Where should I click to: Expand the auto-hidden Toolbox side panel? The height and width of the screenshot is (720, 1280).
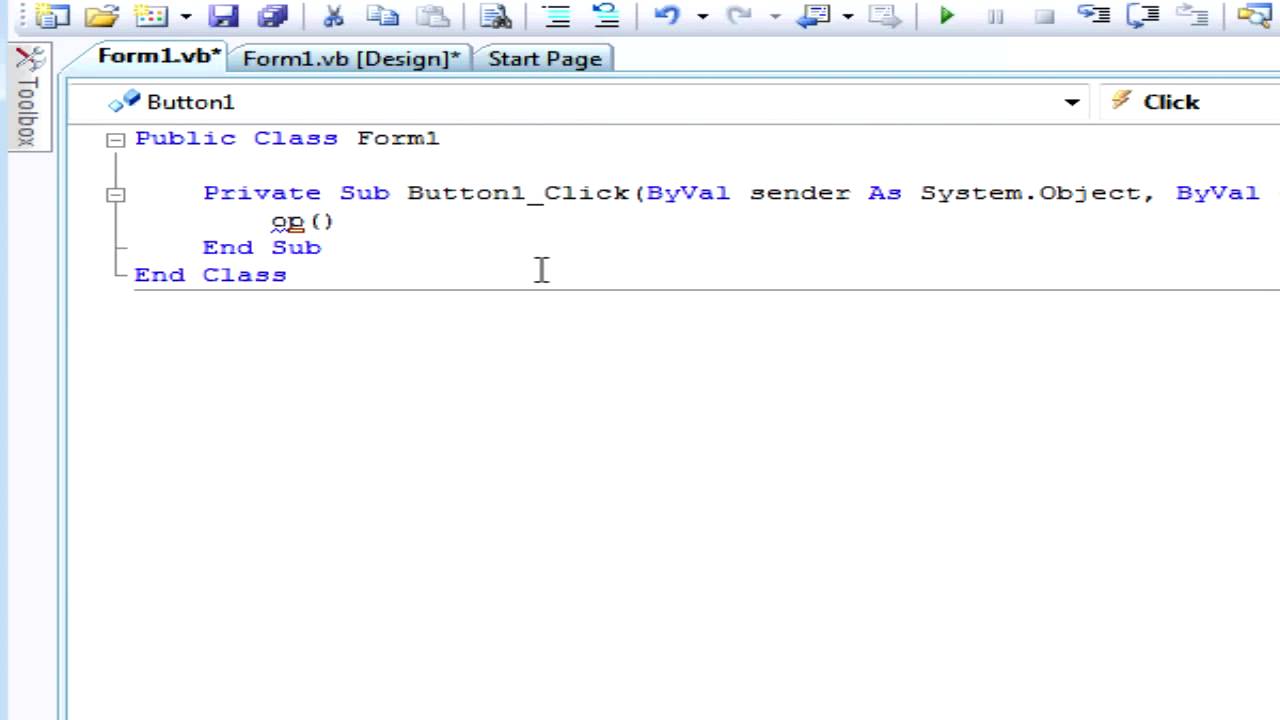coord(28,98)
